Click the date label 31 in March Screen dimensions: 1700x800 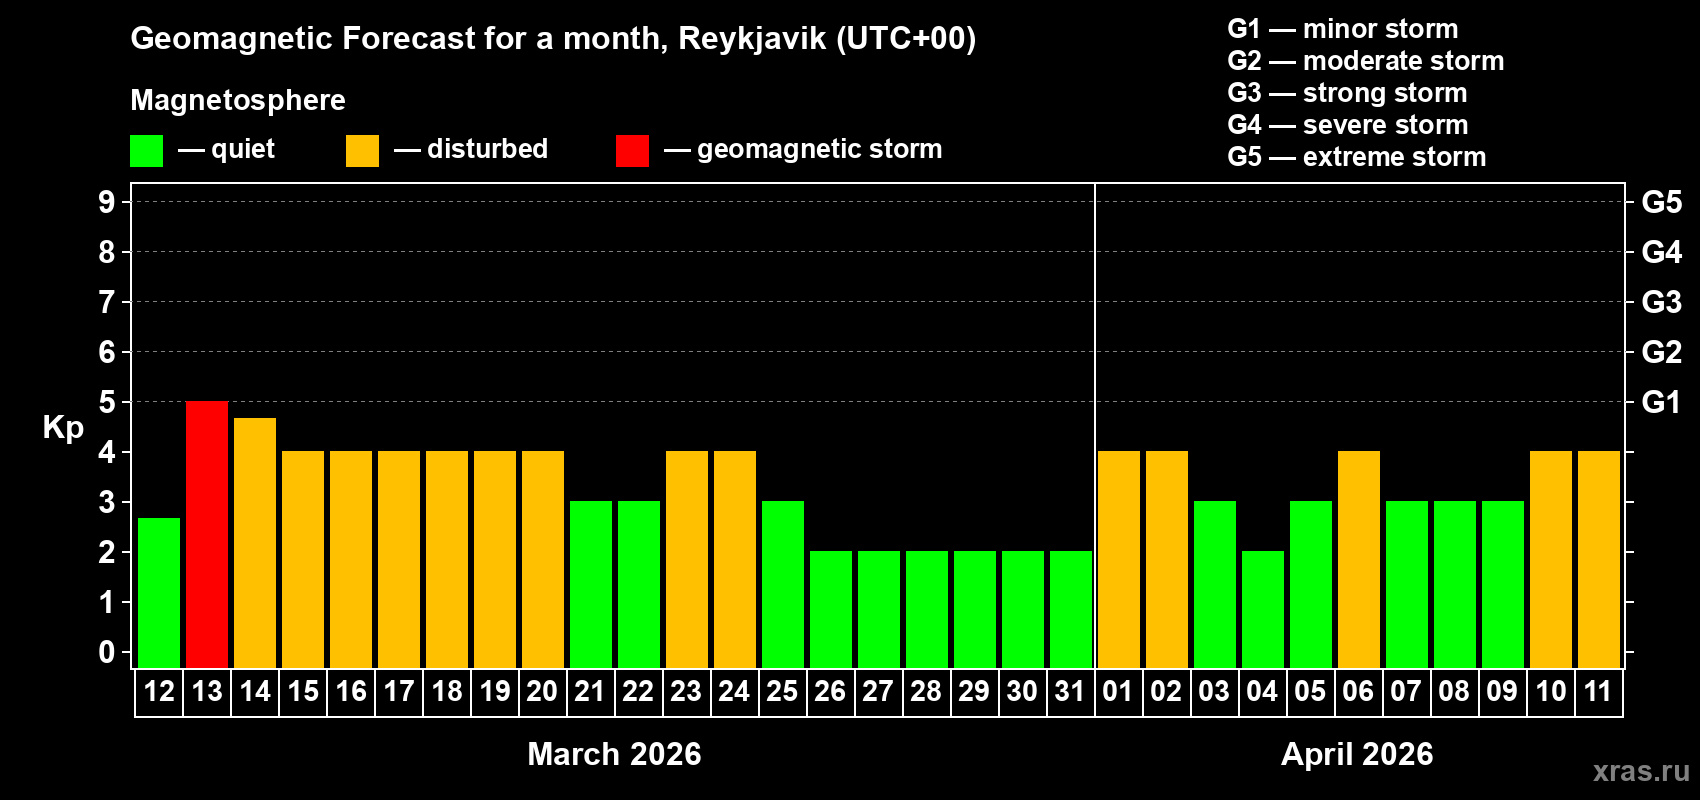tap(1070, 691)
